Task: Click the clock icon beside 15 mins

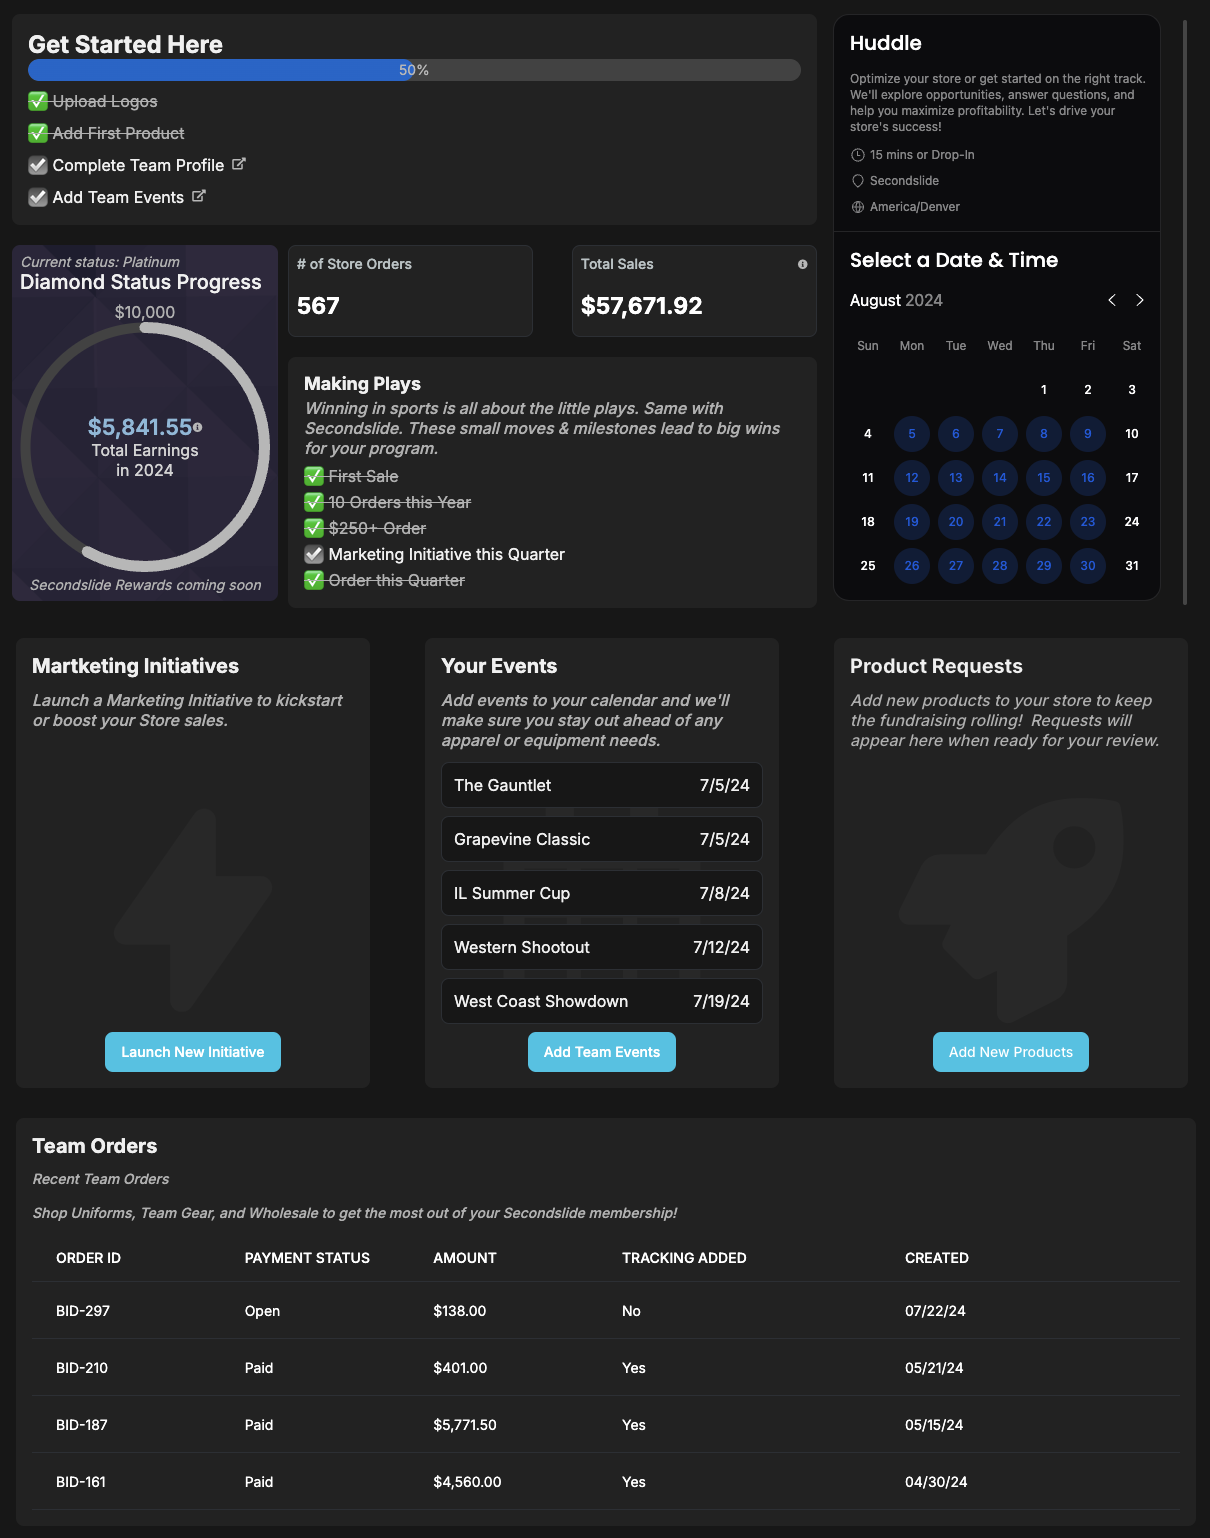Action: 858,155
